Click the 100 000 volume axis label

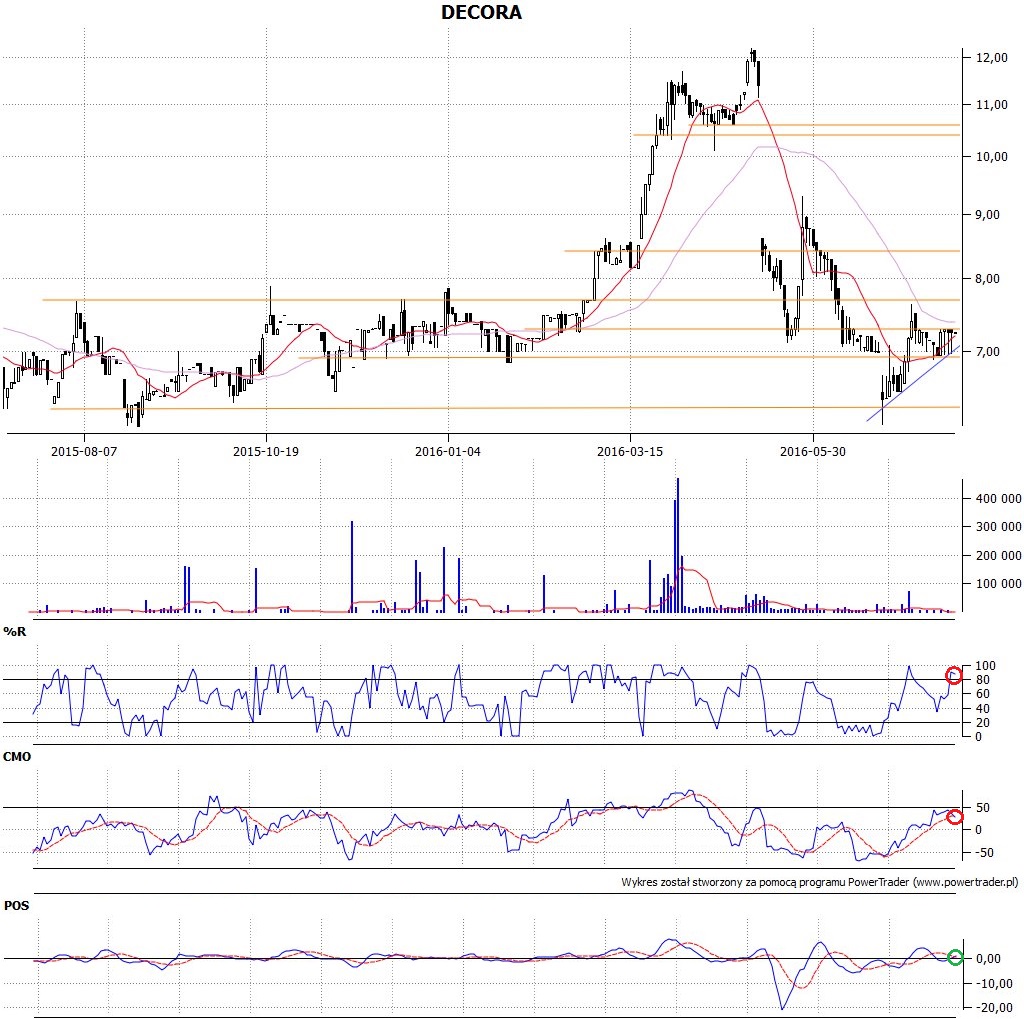[999, 584]
